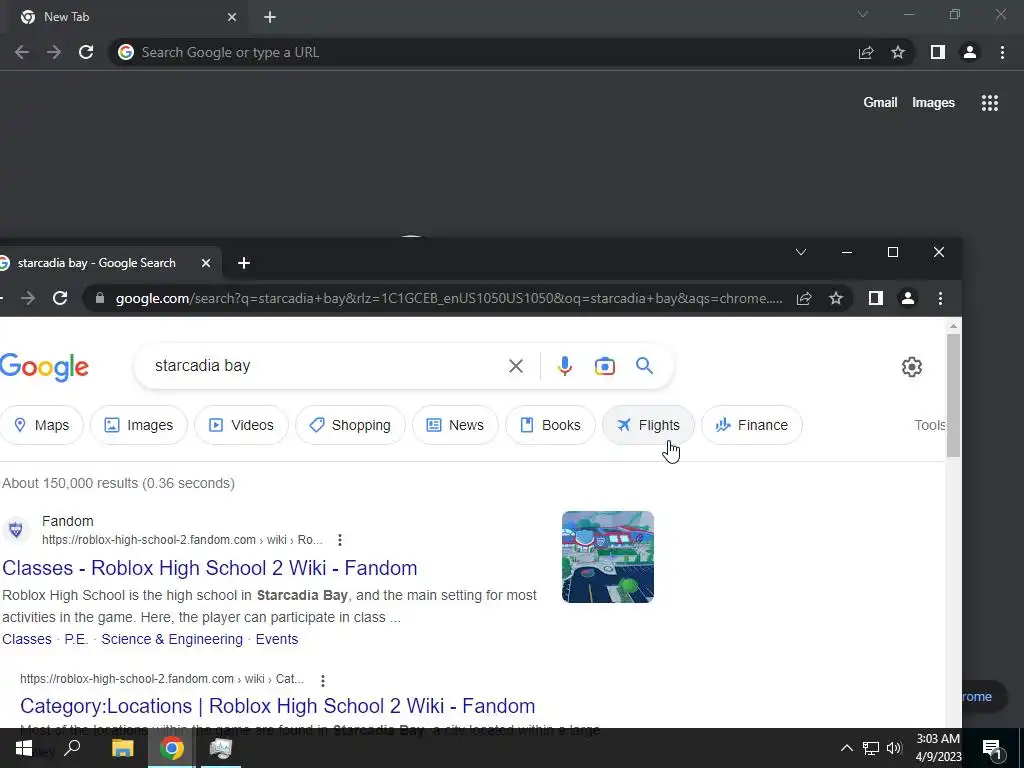This screenshot has height=768, width=1024.
Task: Bookmark the starcadia bay search page
Action: pyautogui.click(x=836, y=298)
